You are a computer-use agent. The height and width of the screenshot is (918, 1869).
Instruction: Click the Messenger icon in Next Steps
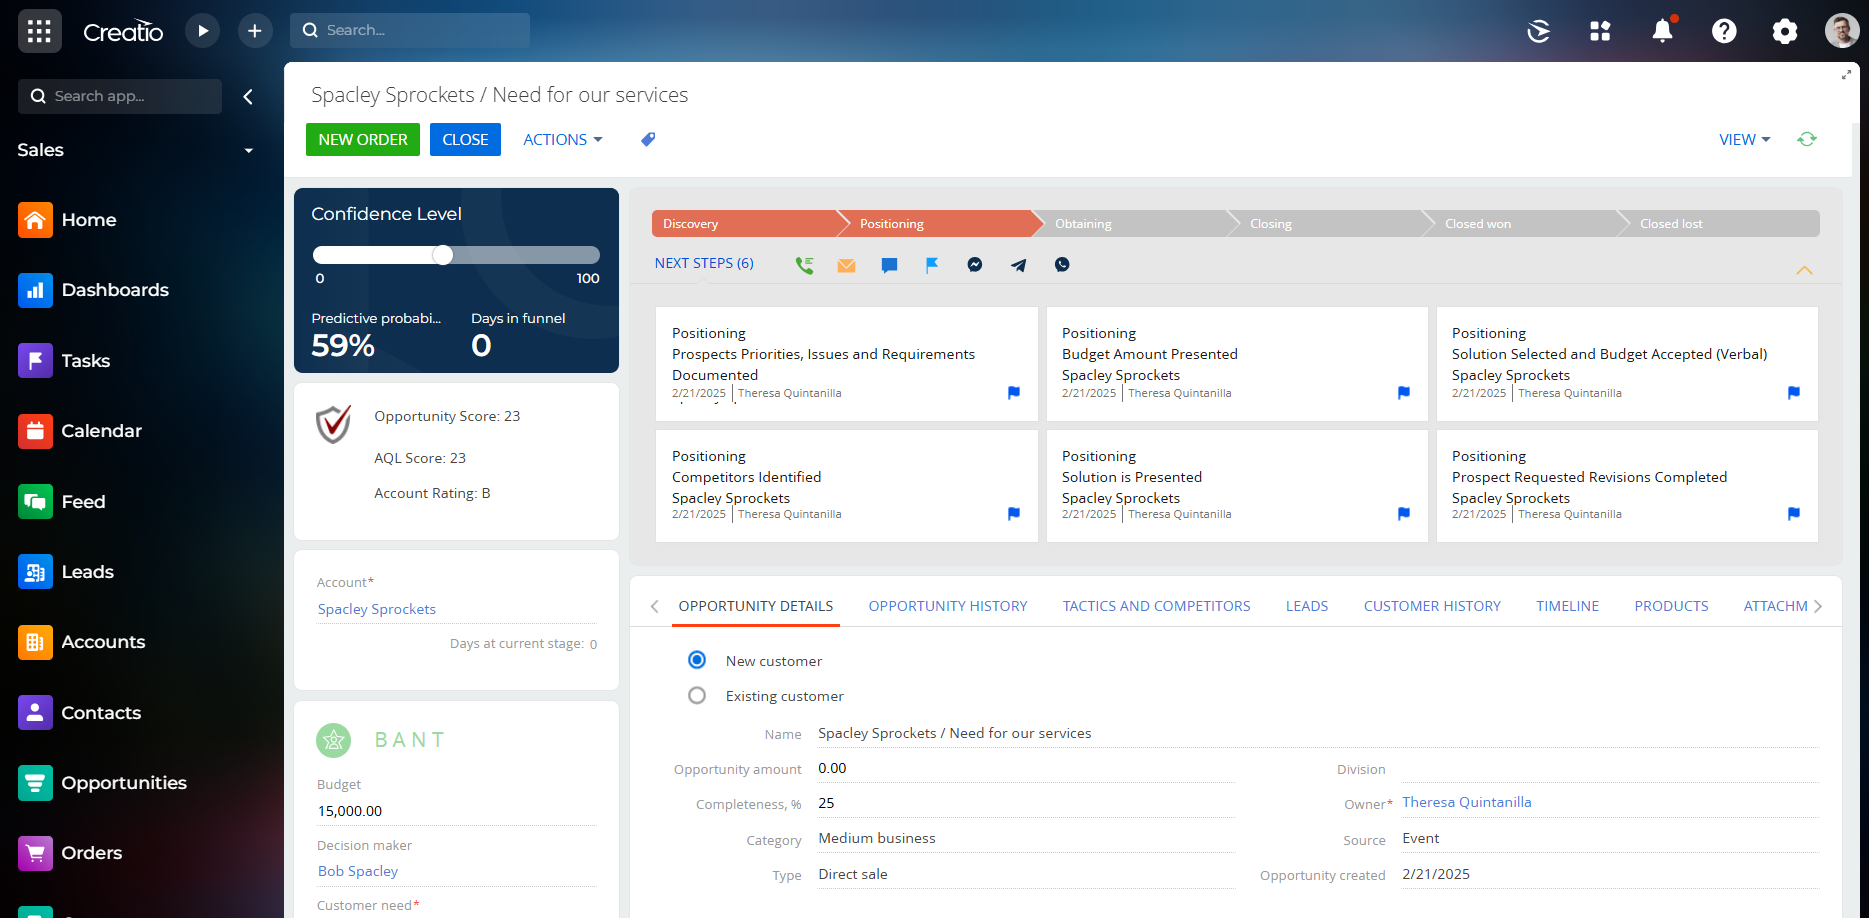point(975,265)
